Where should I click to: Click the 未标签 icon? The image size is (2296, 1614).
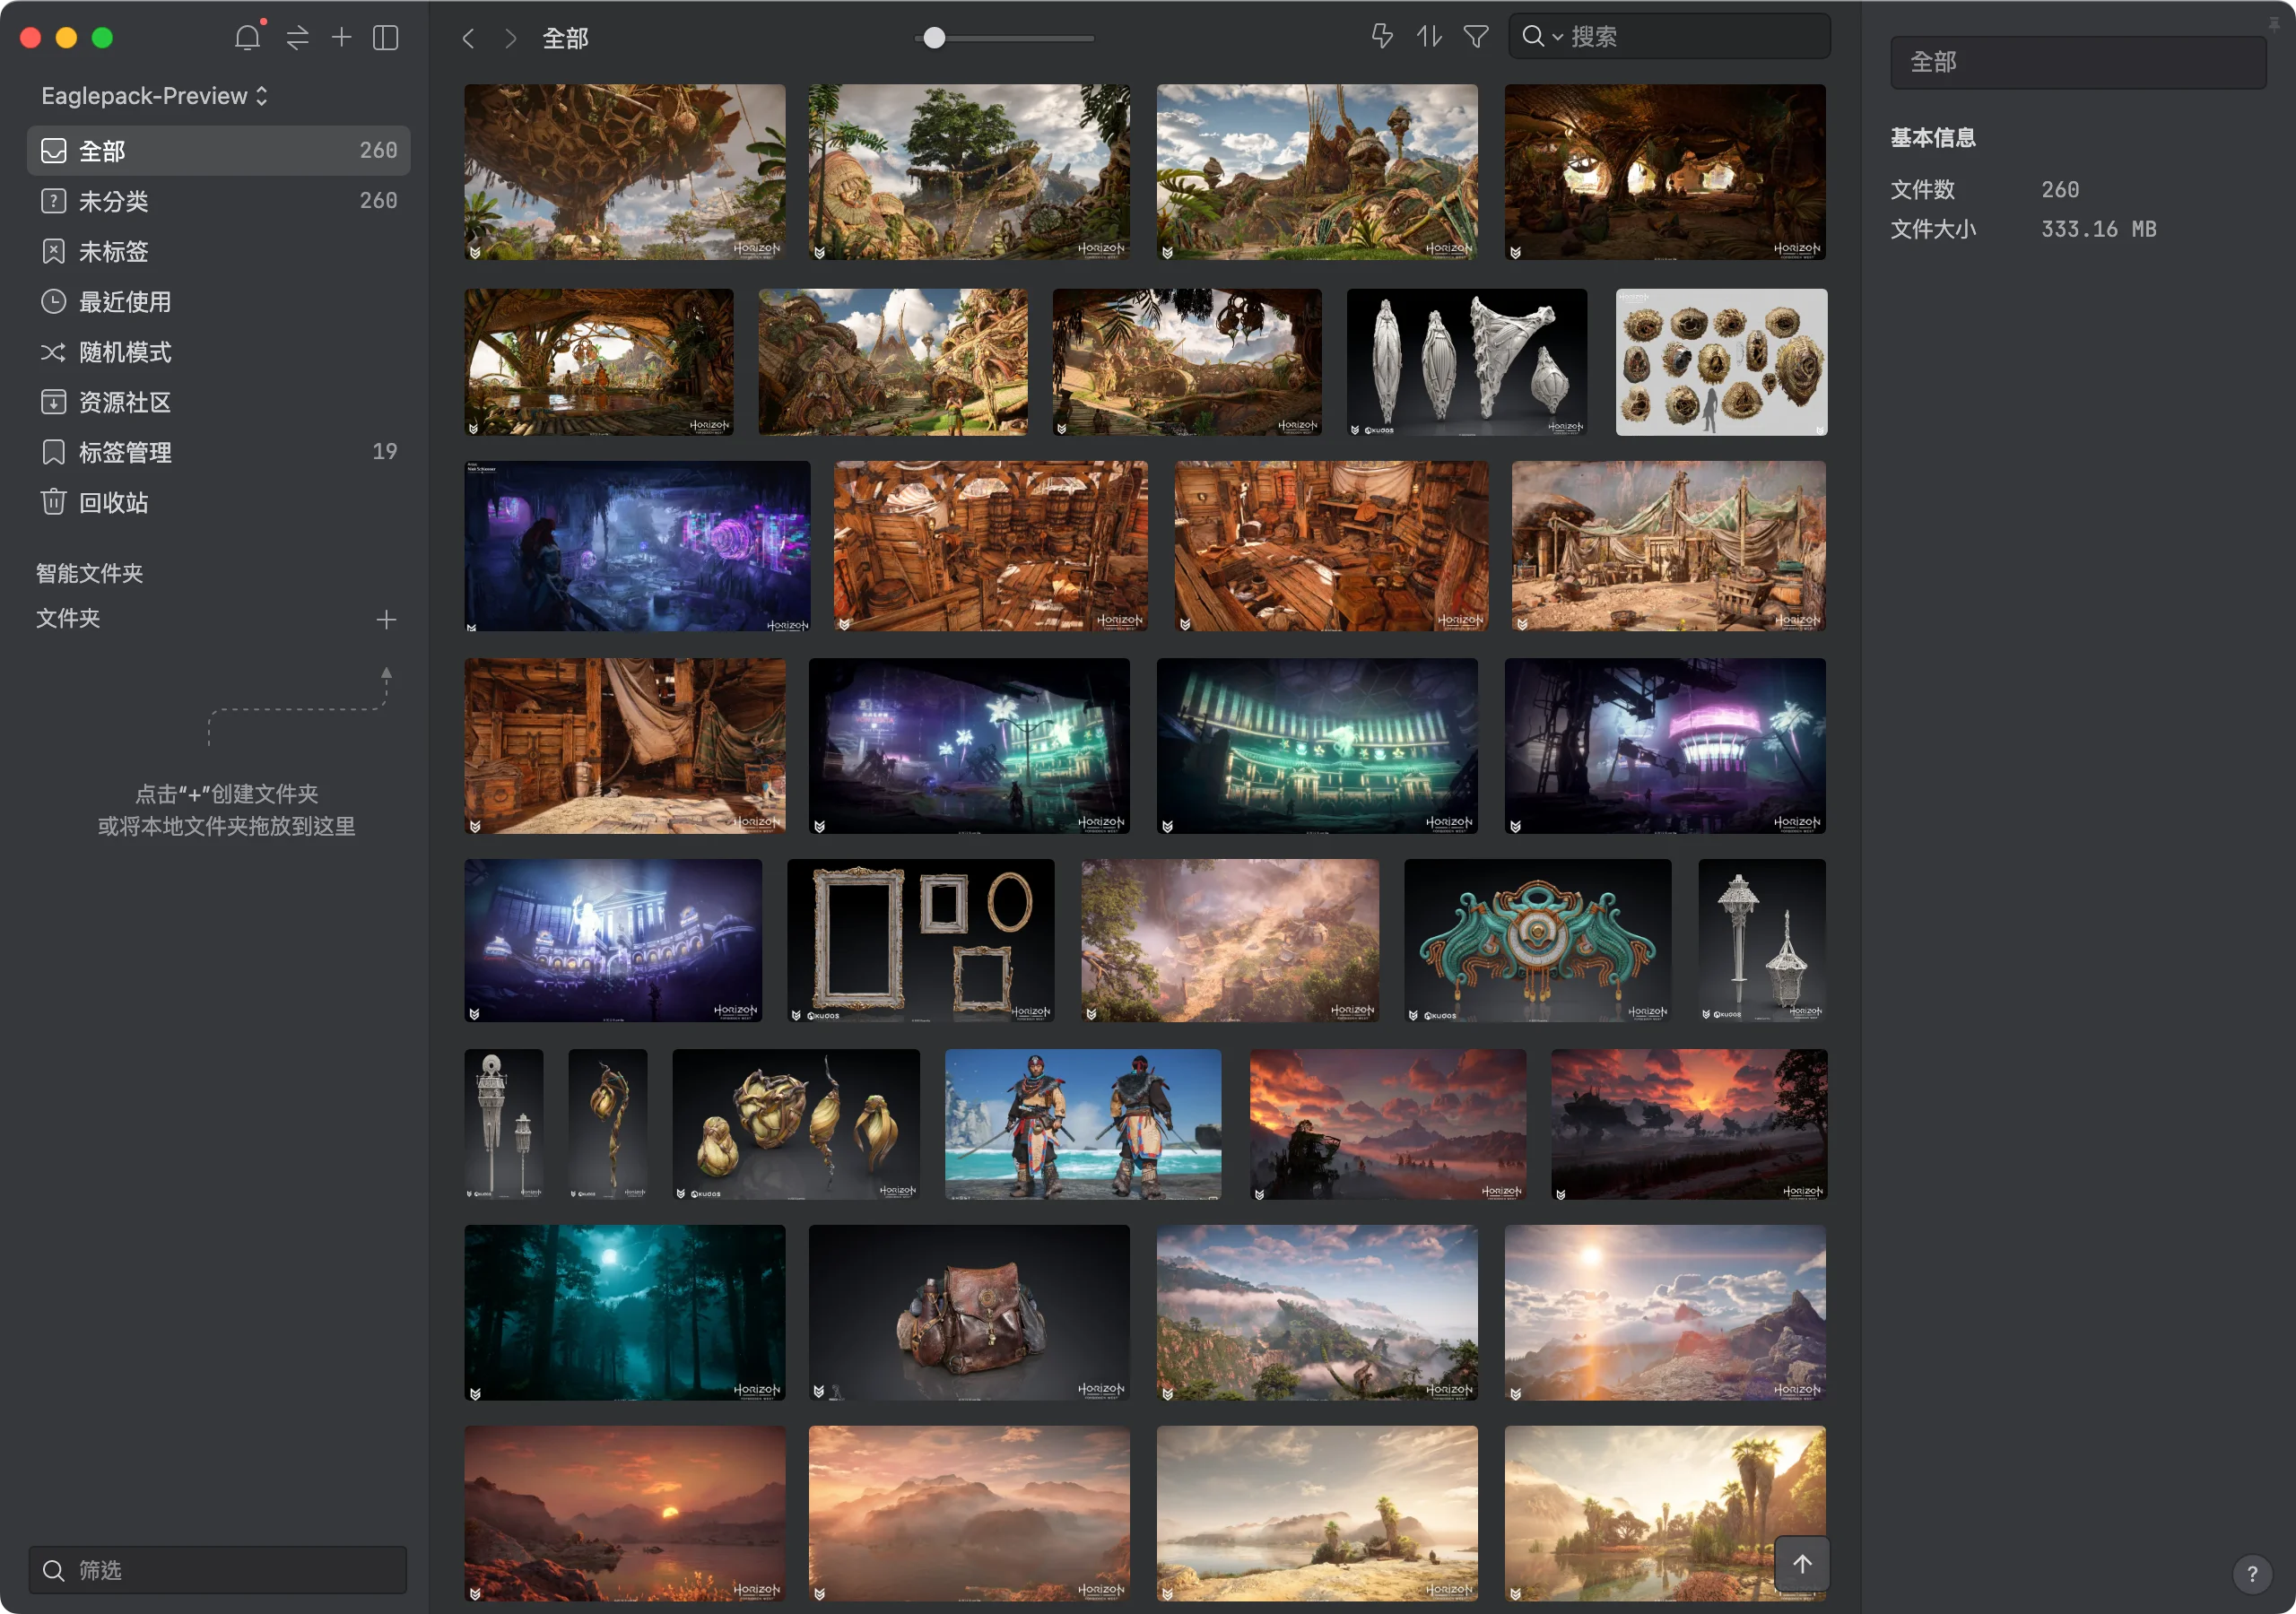[x=54, y=251]
